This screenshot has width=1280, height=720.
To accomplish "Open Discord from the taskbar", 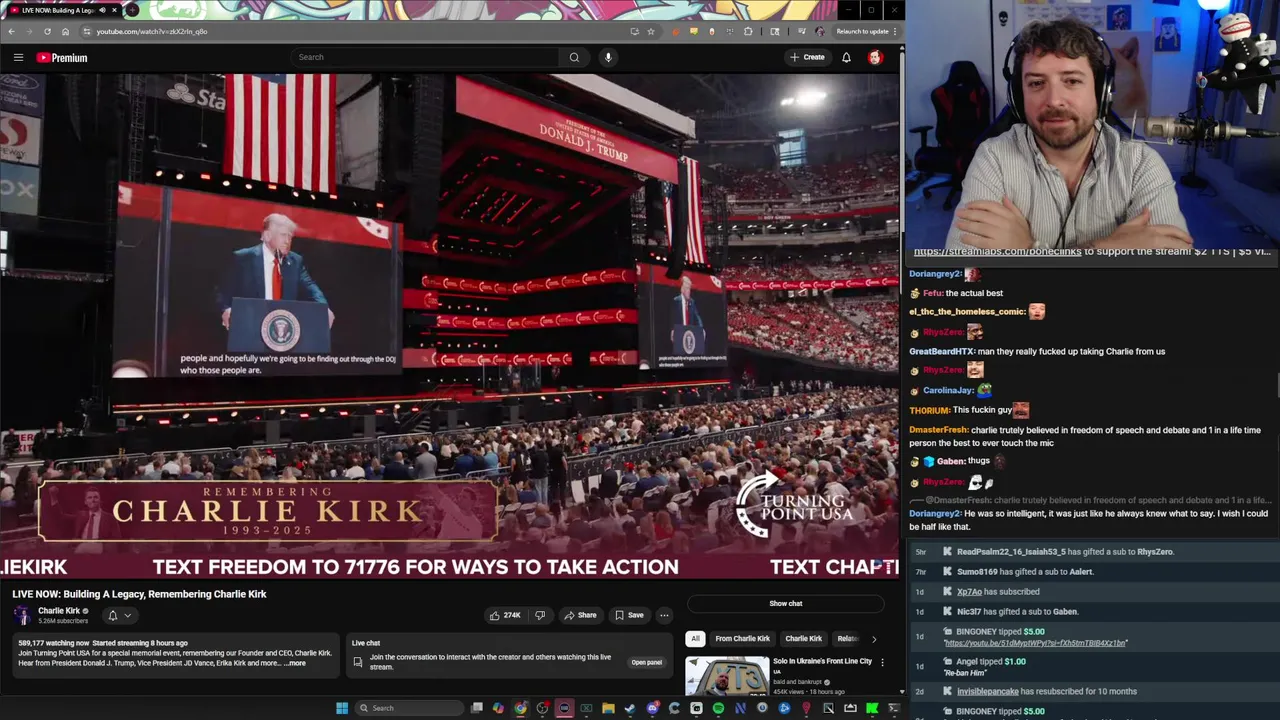I will pyautogui.click(x=652, y=708).
